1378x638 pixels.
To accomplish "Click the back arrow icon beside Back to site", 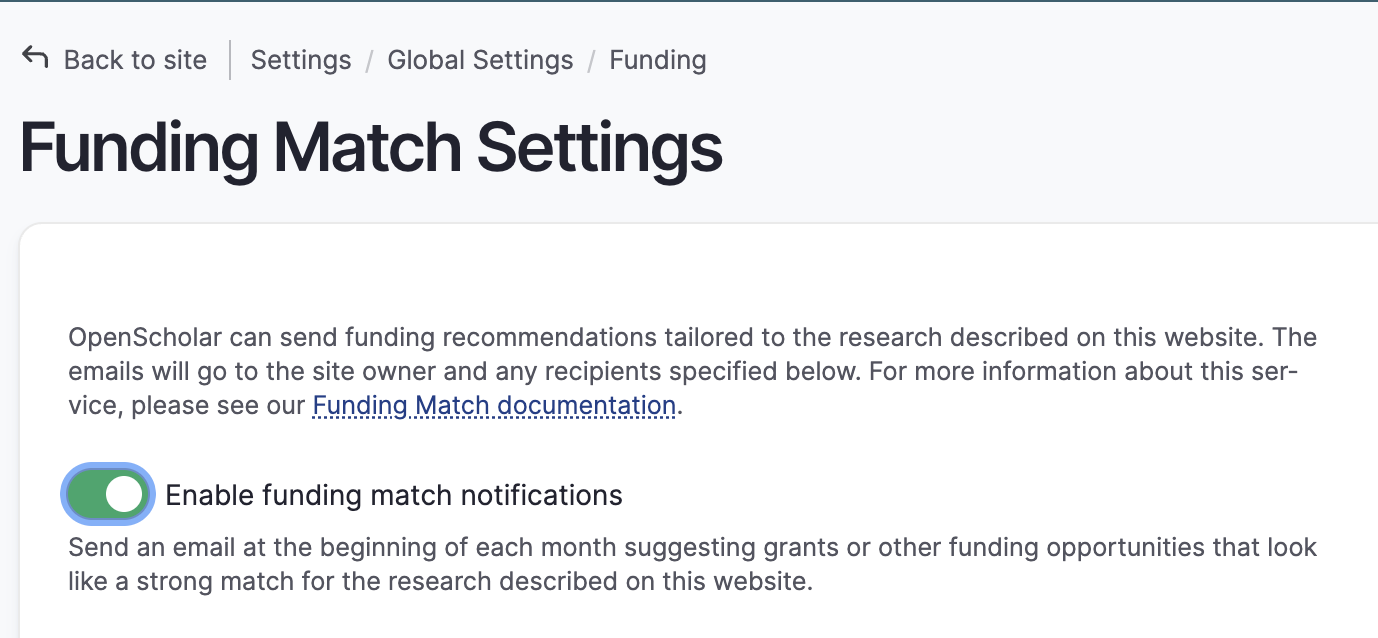I will (x=35, y=57).
